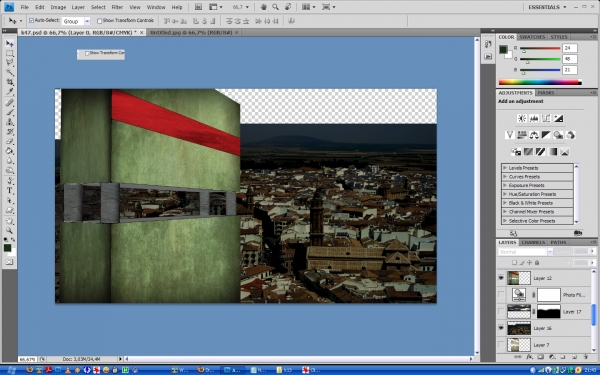The height and width of the screenshot is (375, 600).
Task: Add a Gradient Map adjustment
Action: (552, 152)
